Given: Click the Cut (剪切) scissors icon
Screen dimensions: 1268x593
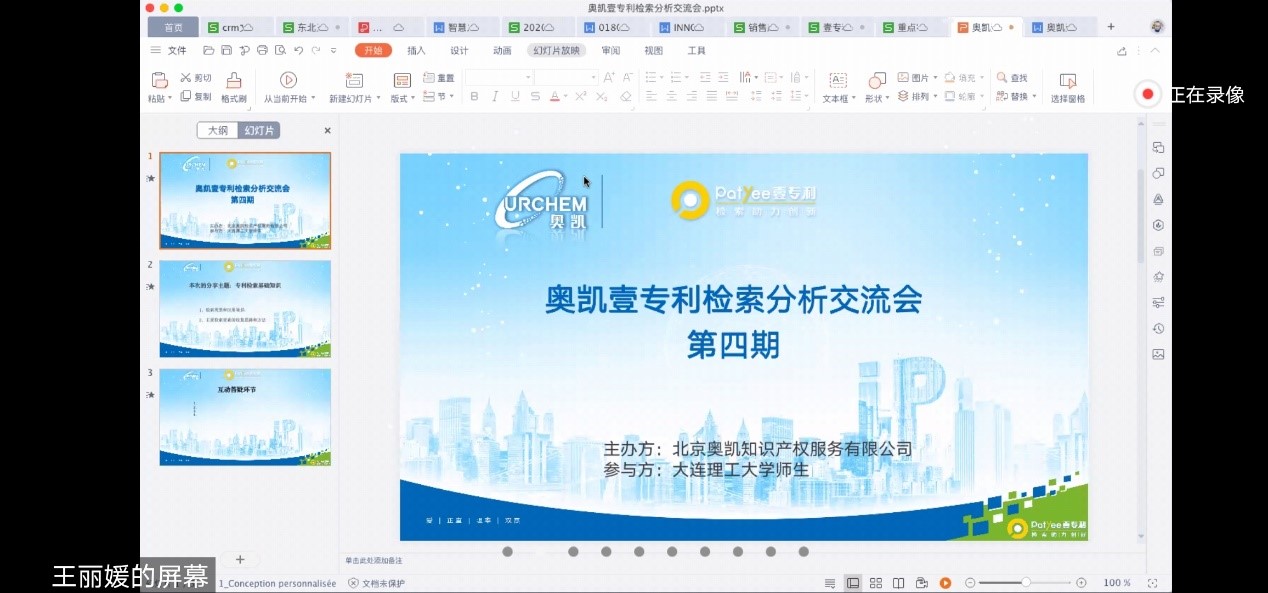Looking at the screenshot, I should tap(186, 78).
